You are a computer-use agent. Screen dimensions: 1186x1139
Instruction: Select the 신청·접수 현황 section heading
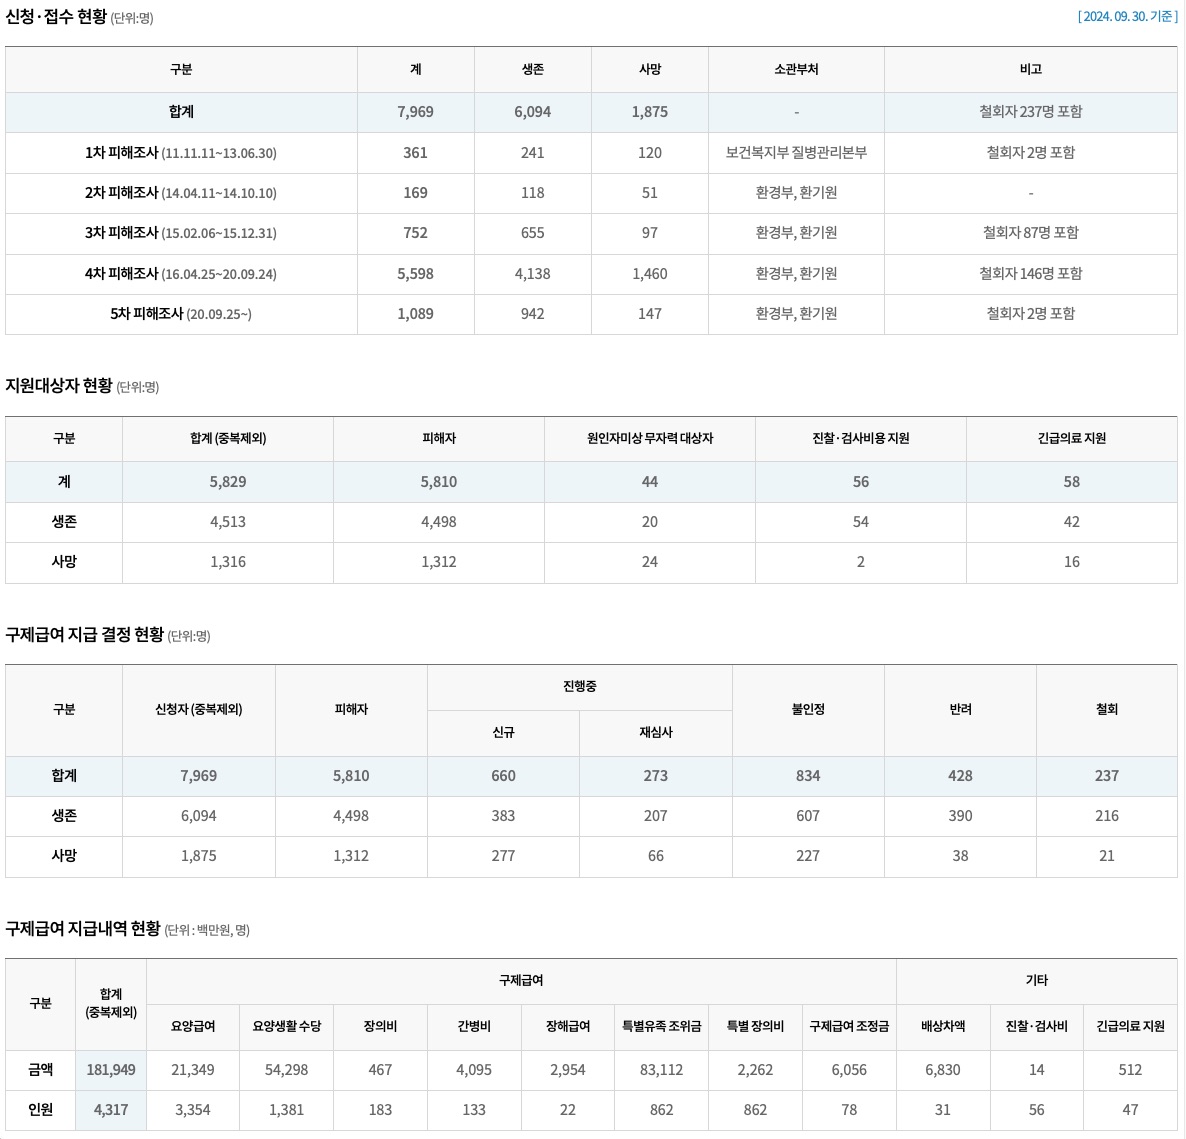[56, 17]
